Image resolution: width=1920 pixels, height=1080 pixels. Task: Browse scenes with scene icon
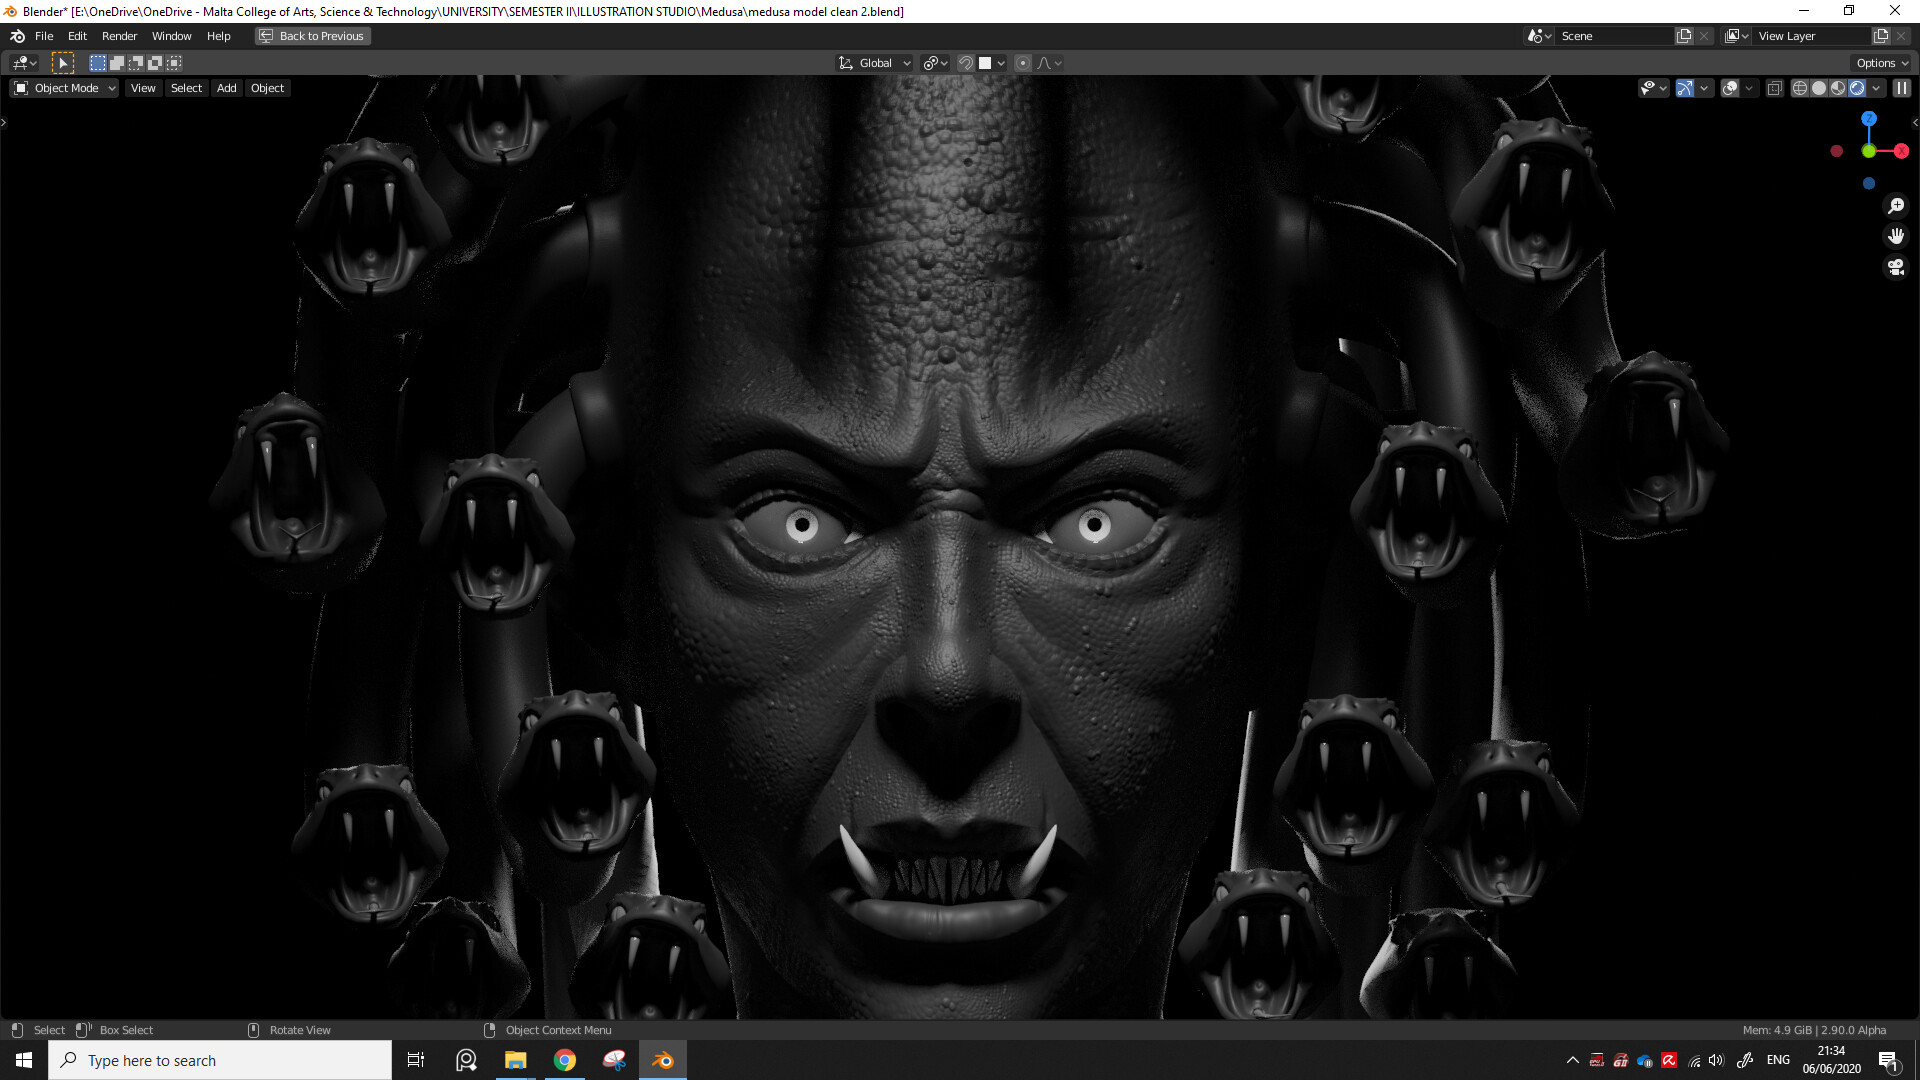tap(1539, 36)
